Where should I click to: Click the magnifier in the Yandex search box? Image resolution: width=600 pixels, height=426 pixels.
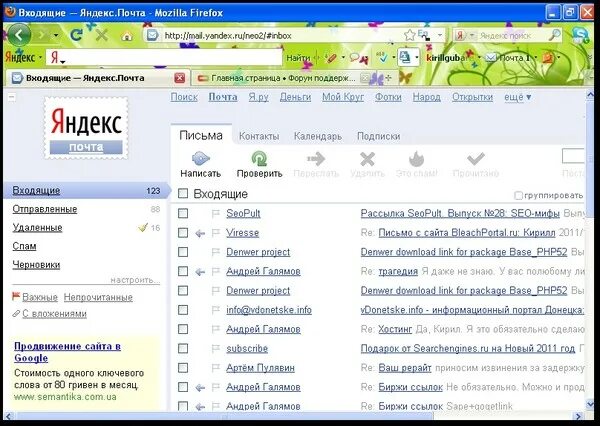coord(554,35)
